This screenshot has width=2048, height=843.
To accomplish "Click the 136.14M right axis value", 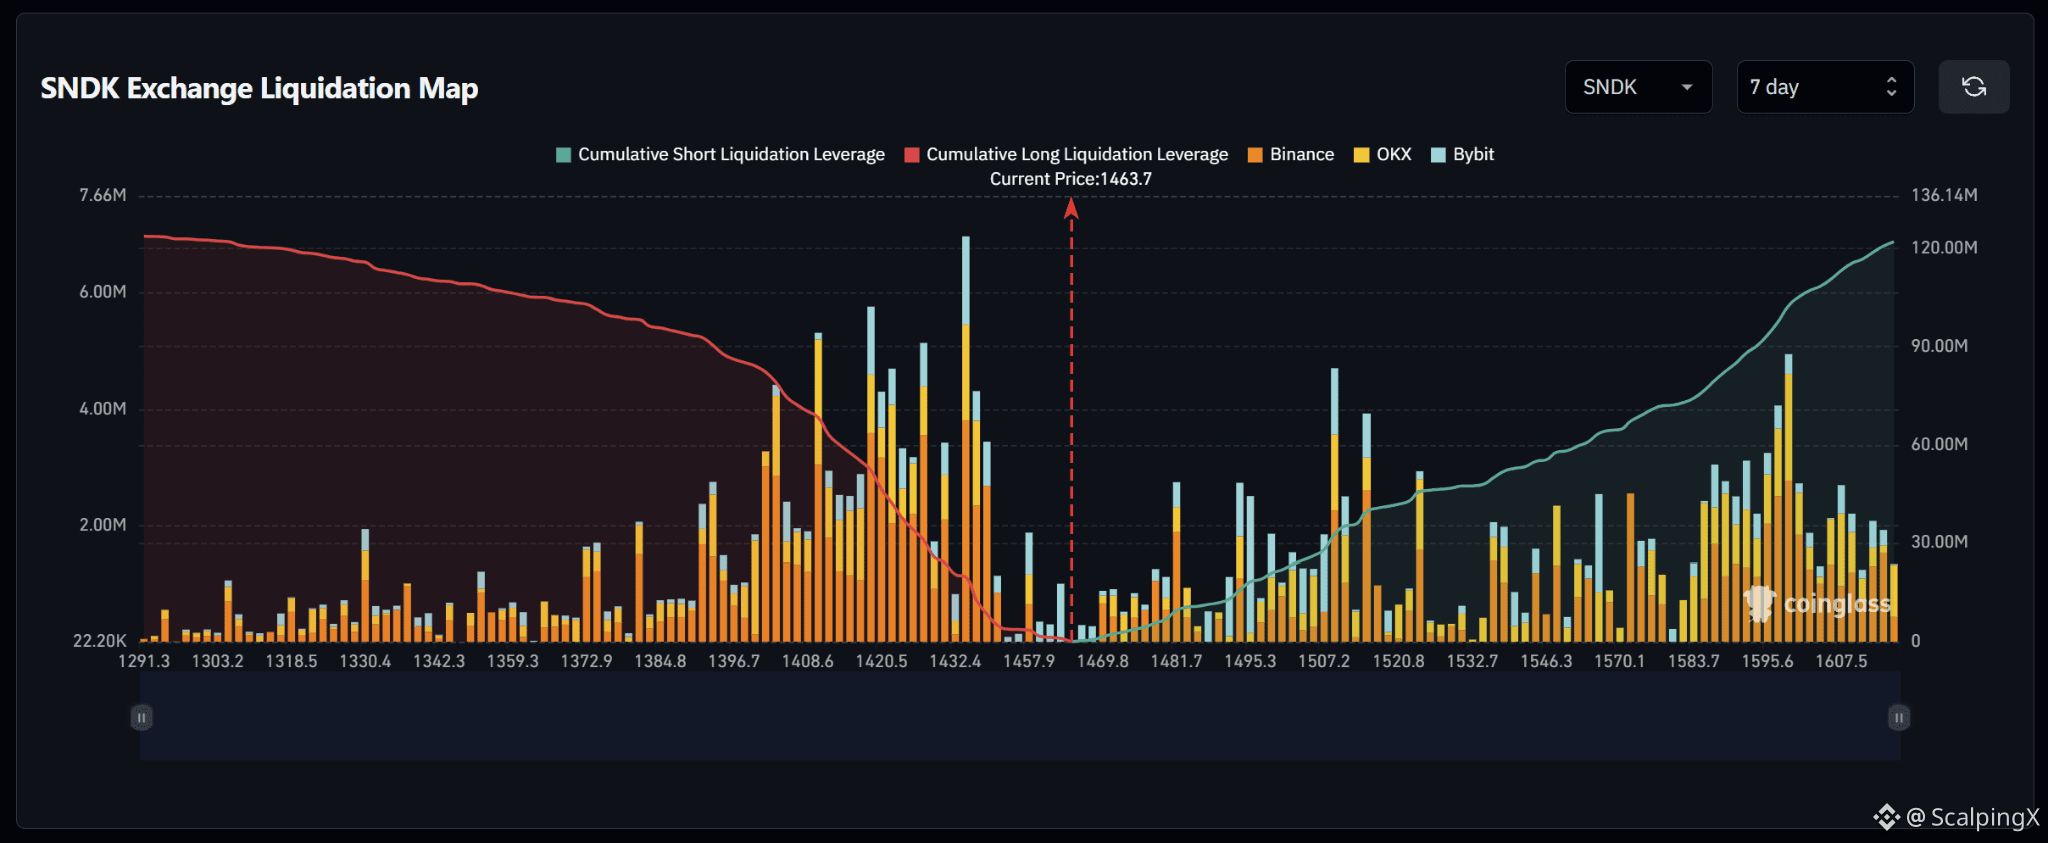I will tap(1944, 195).
